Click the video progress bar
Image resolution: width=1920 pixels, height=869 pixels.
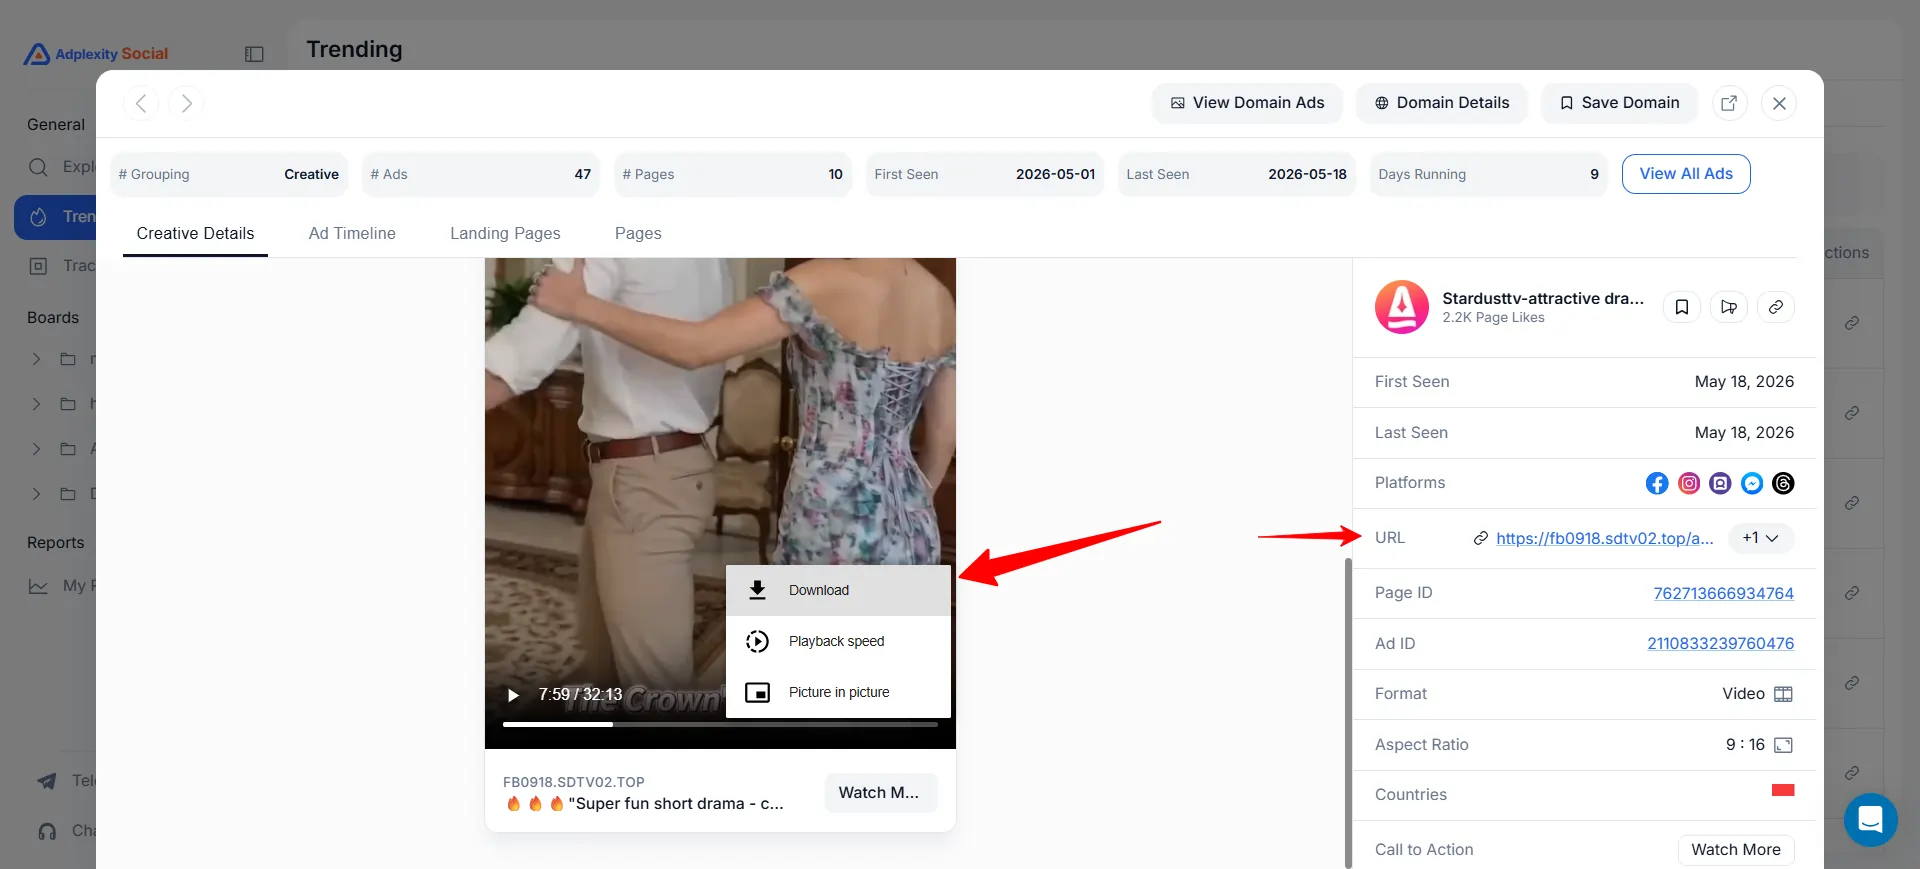point(720,724)
